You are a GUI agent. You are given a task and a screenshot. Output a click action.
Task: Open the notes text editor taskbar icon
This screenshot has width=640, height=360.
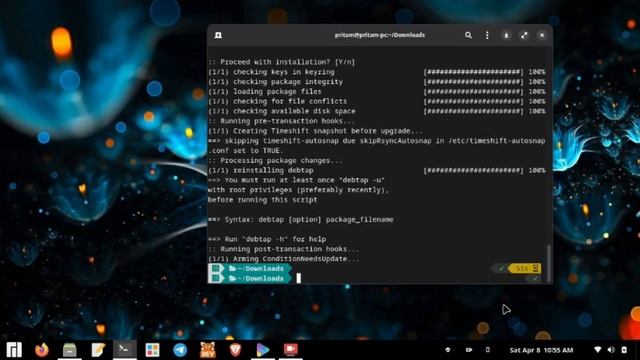(98, 350)
